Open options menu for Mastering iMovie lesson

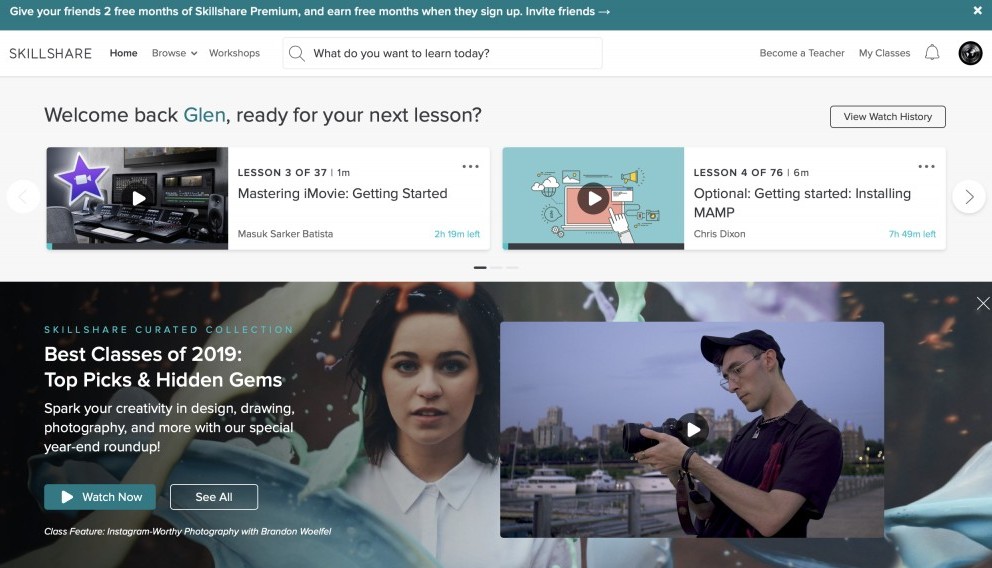470,166
